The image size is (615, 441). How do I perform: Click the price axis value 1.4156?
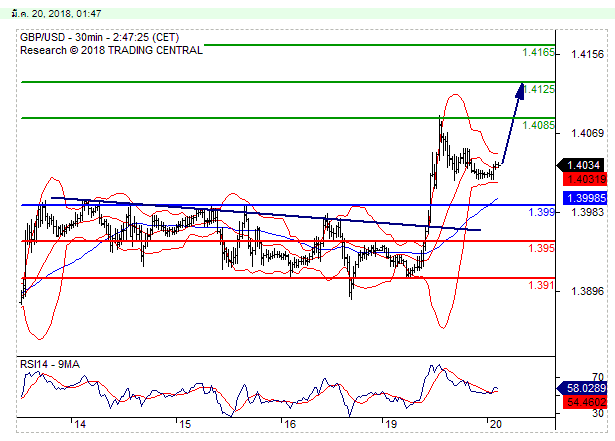[587, 54]
